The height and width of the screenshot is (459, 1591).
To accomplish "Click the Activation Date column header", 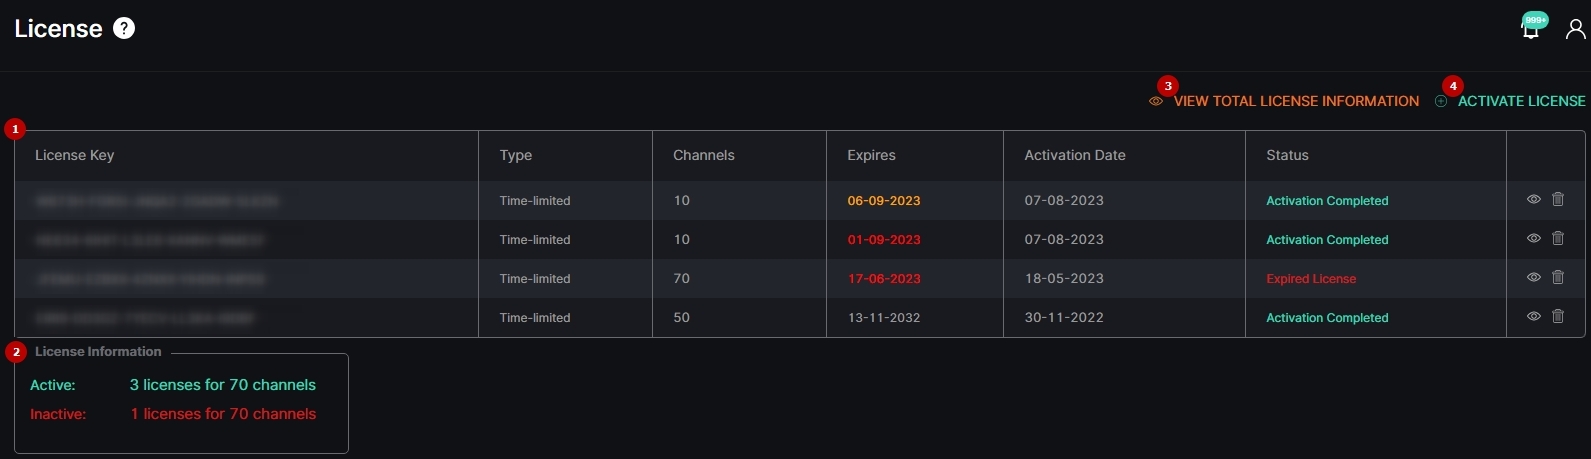I will [1074, 155].
